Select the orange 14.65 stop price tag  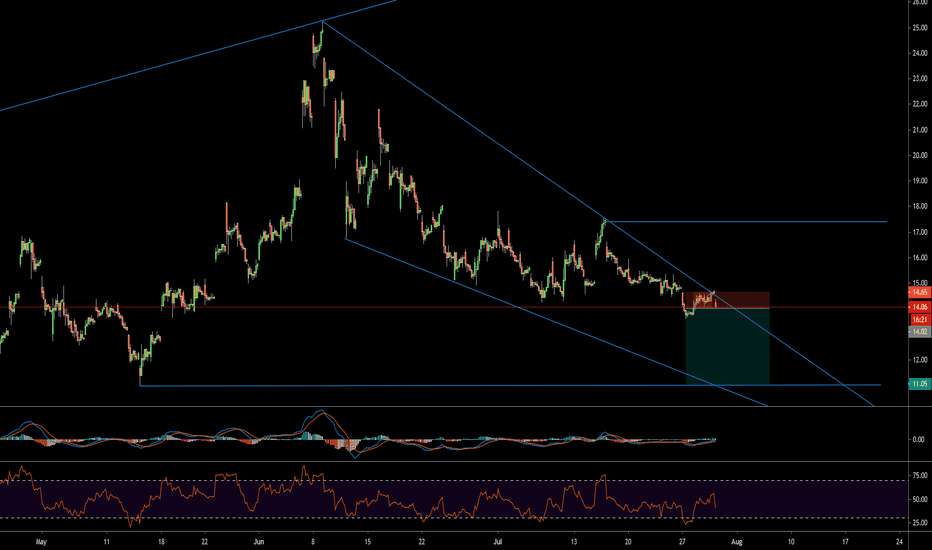920,292
